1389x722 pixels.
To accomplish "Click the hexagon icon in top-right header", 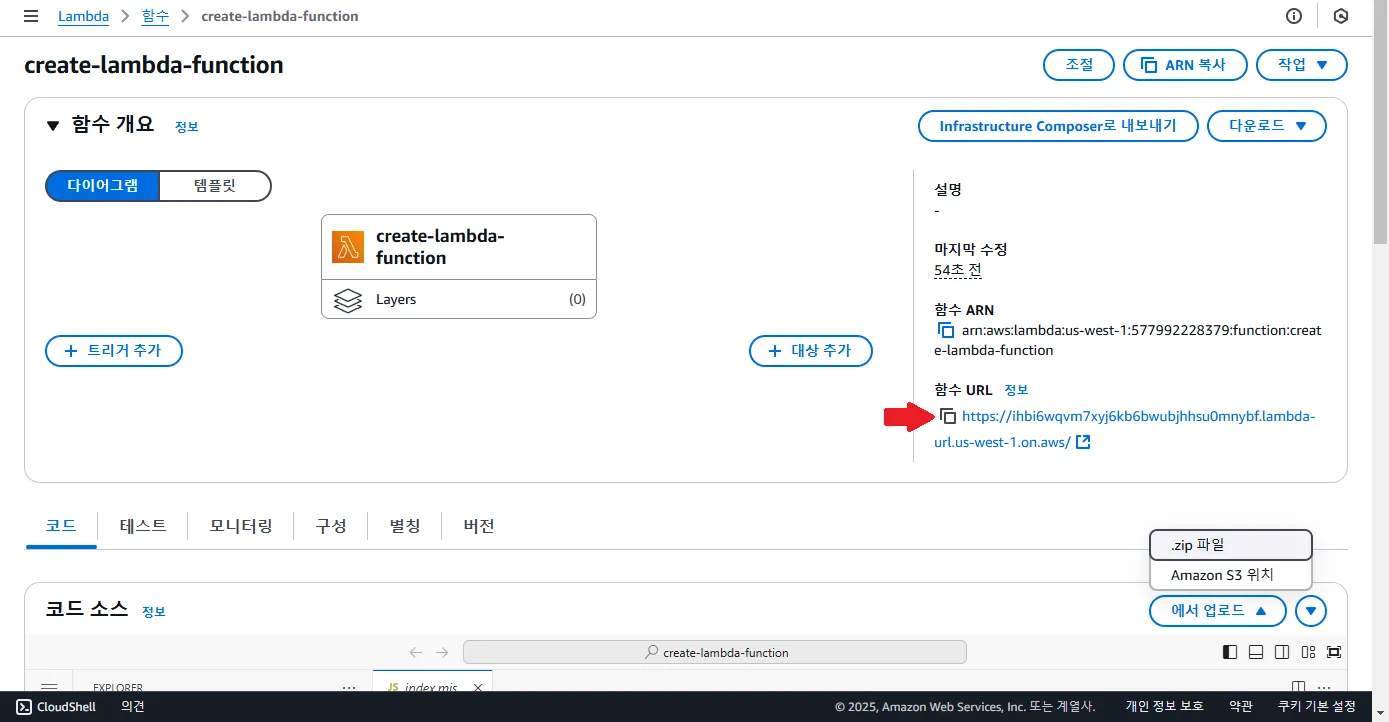I will 1341,16.
